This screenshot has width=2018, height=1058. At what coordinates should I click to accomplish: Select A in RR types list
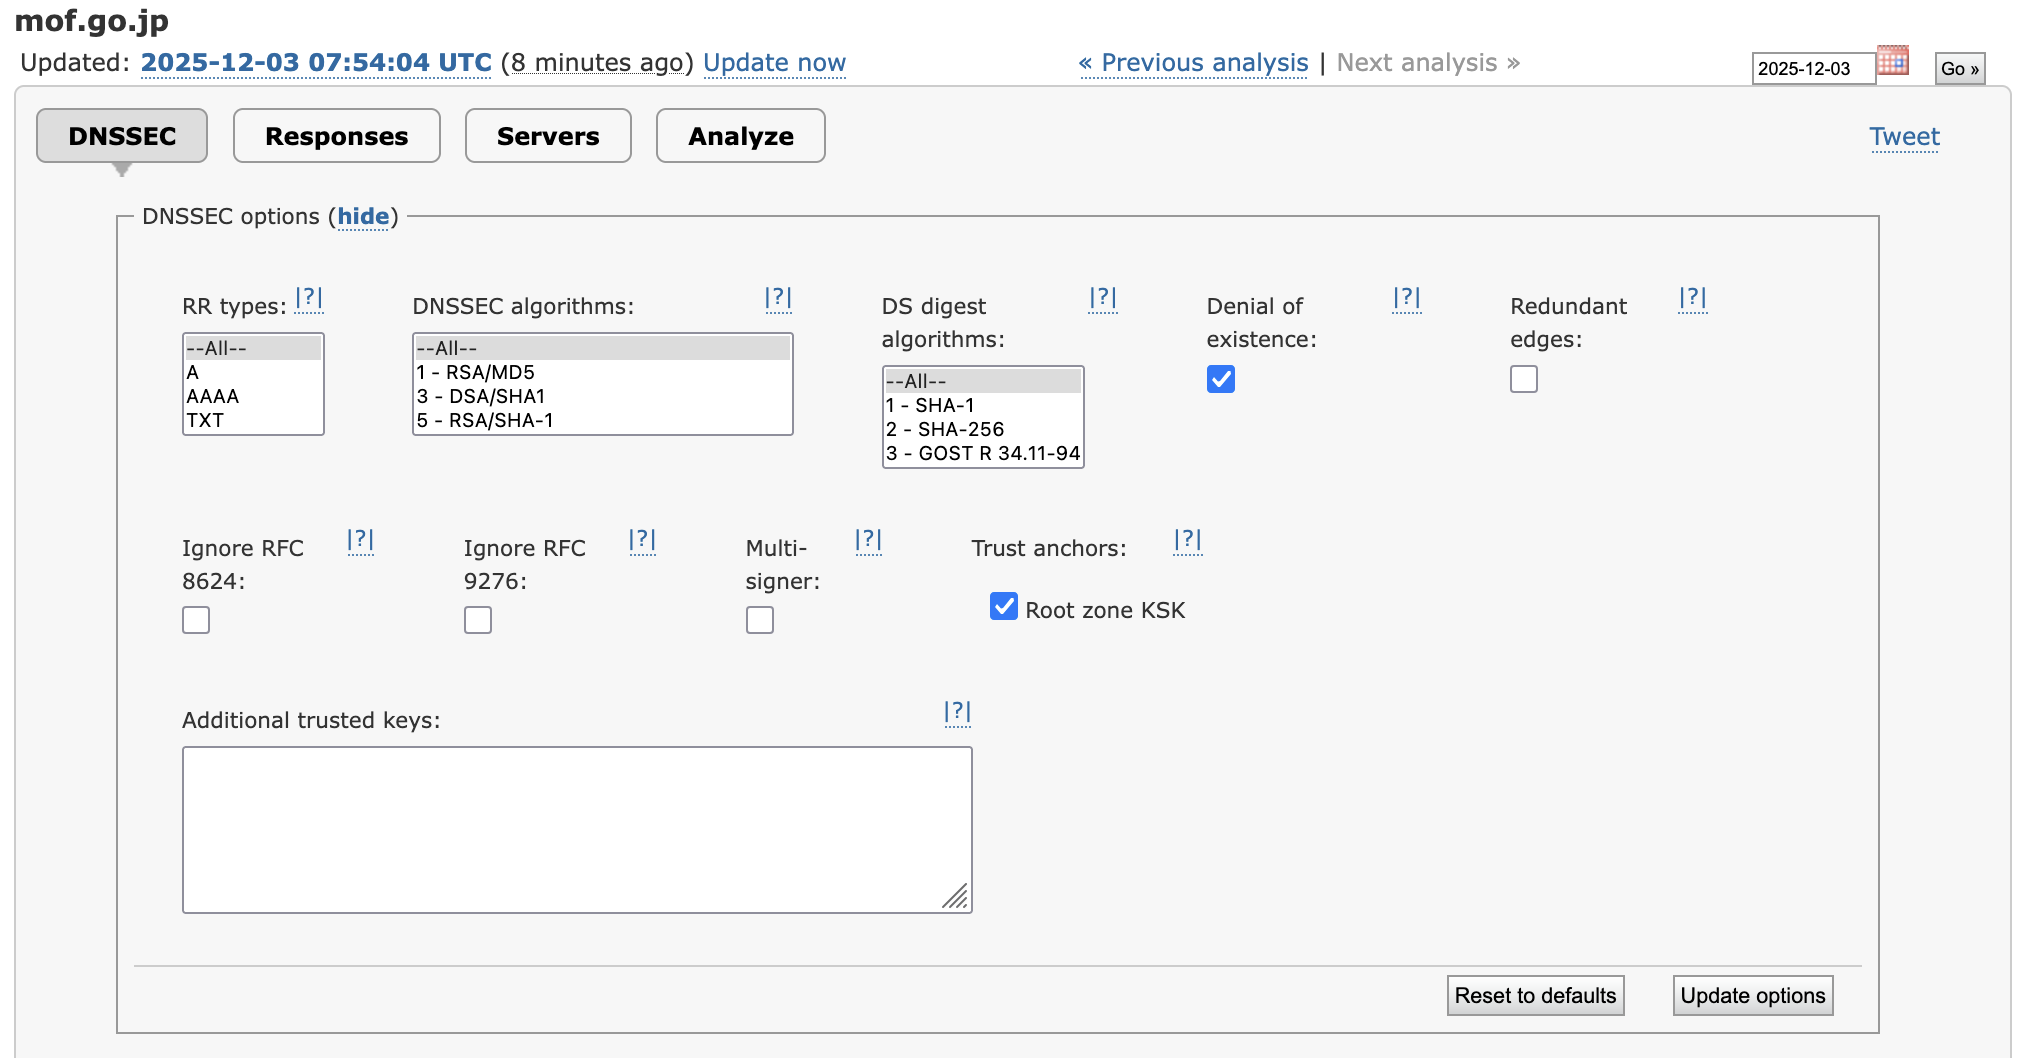(x=253, y=372)
